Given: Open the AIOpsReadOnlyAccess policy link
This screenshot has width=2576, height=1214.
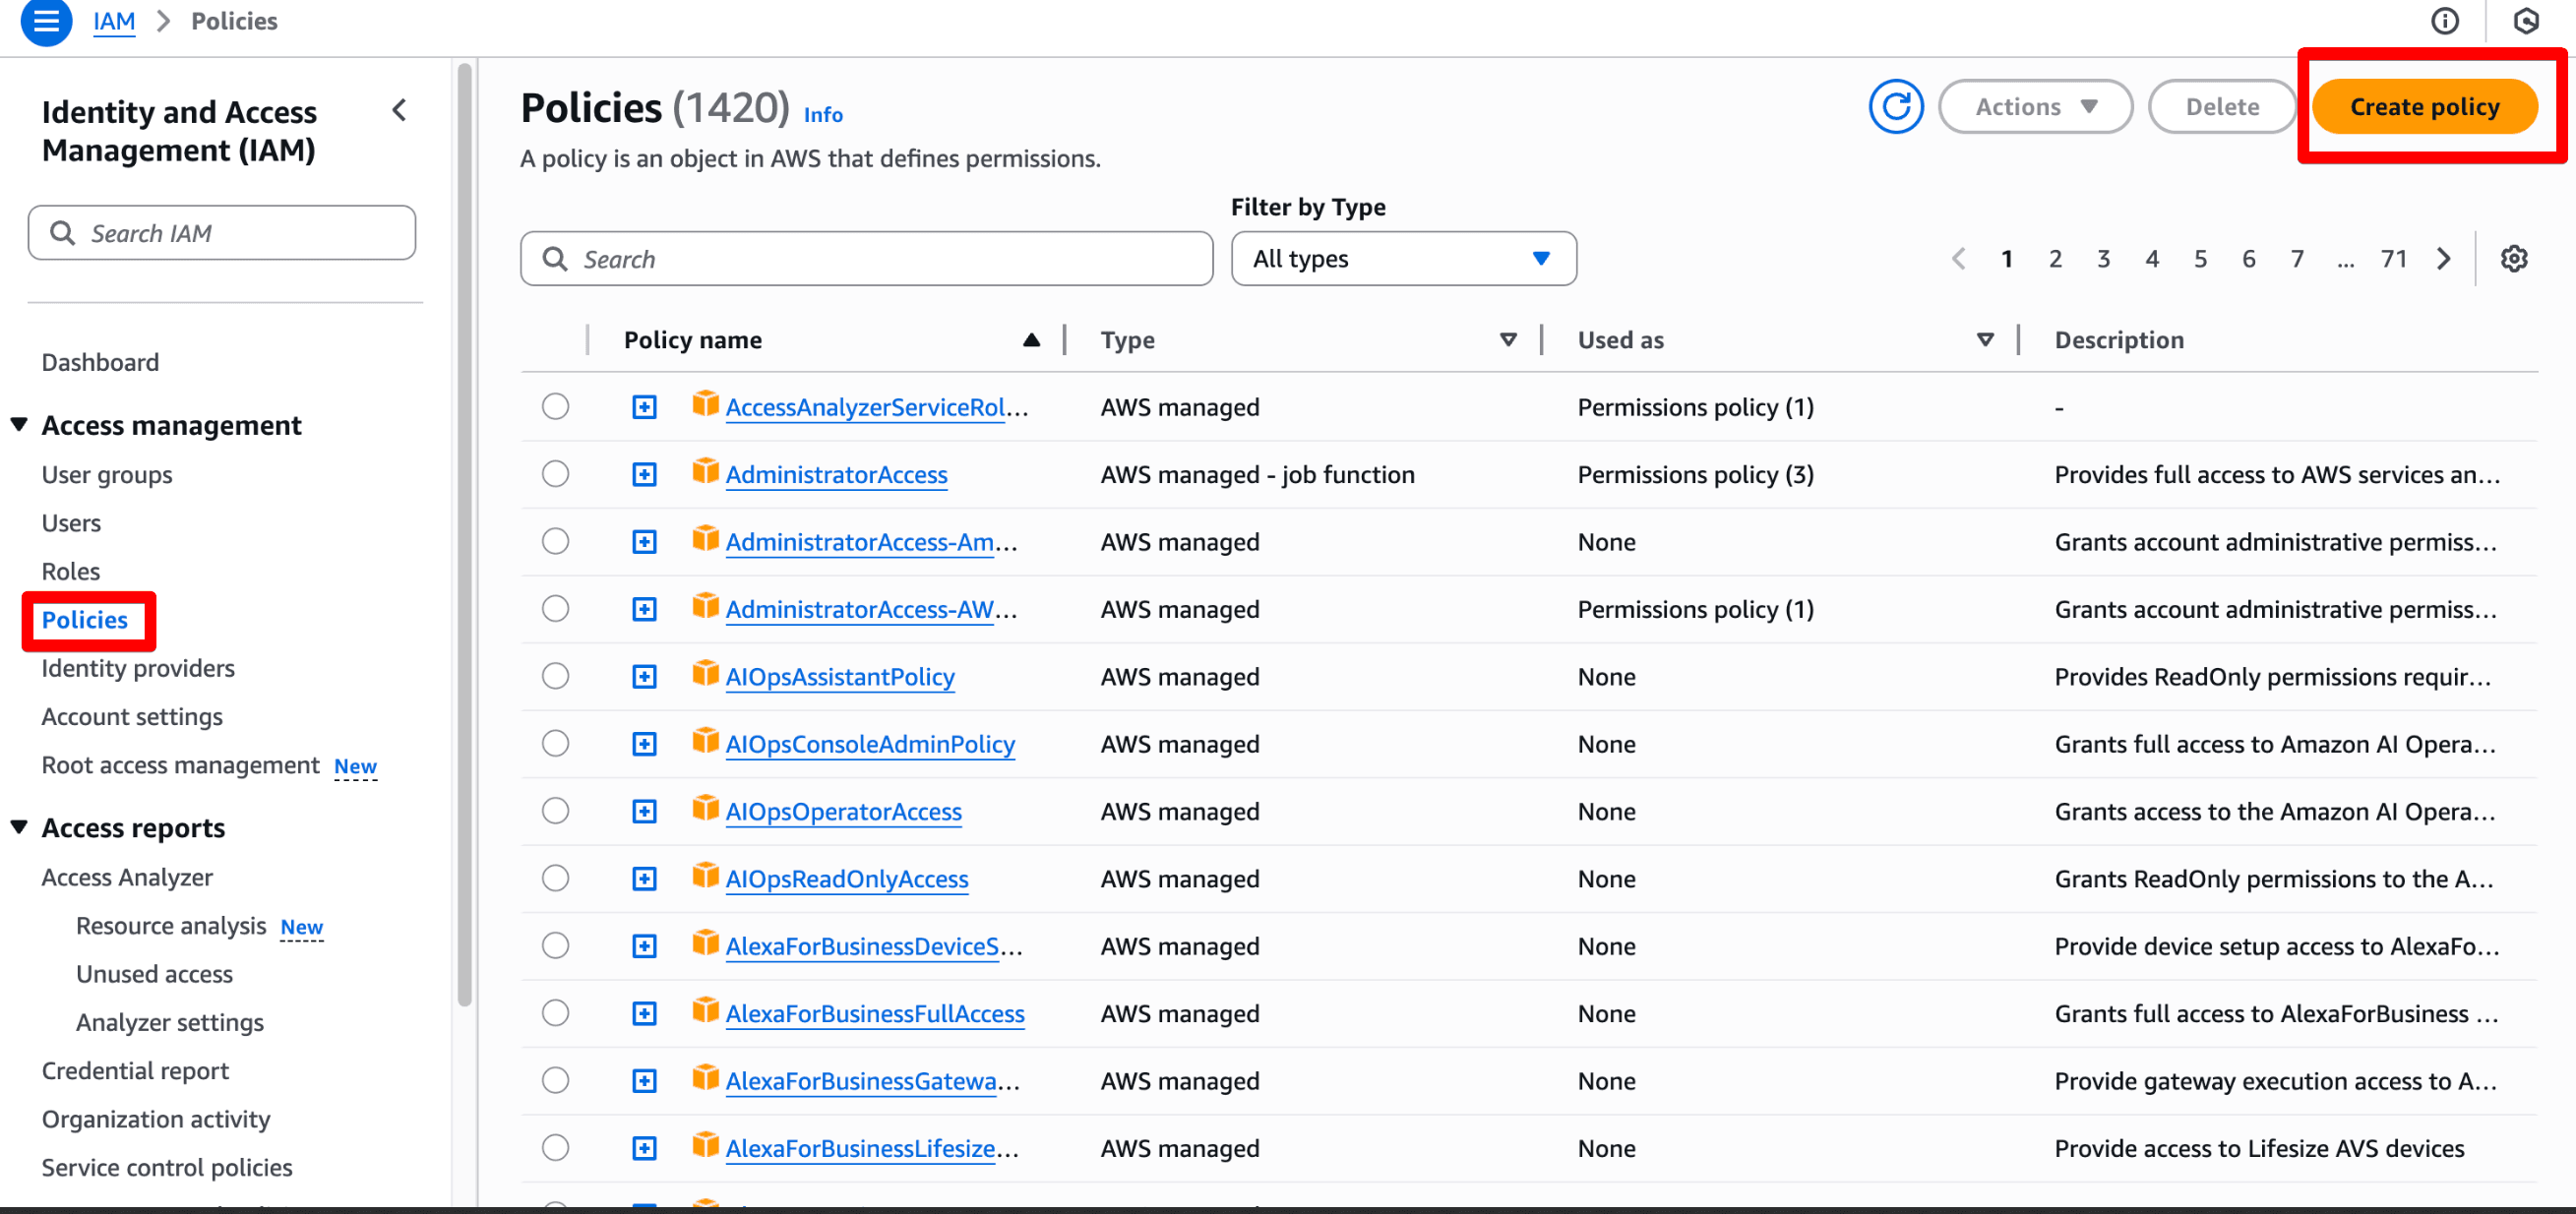Looking at the screenshot, I should pyautogui.click(x=847, y=879).
